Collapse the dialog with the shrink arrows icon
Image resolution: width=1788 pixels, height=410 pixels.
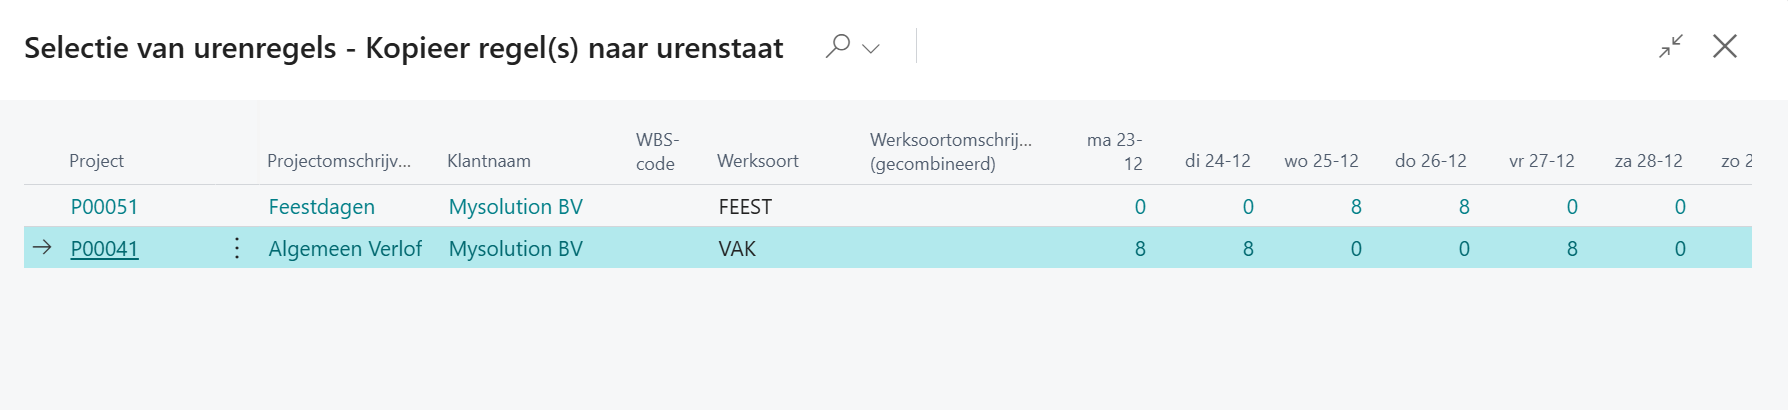pyautogui.click(x=1671, y=46)
